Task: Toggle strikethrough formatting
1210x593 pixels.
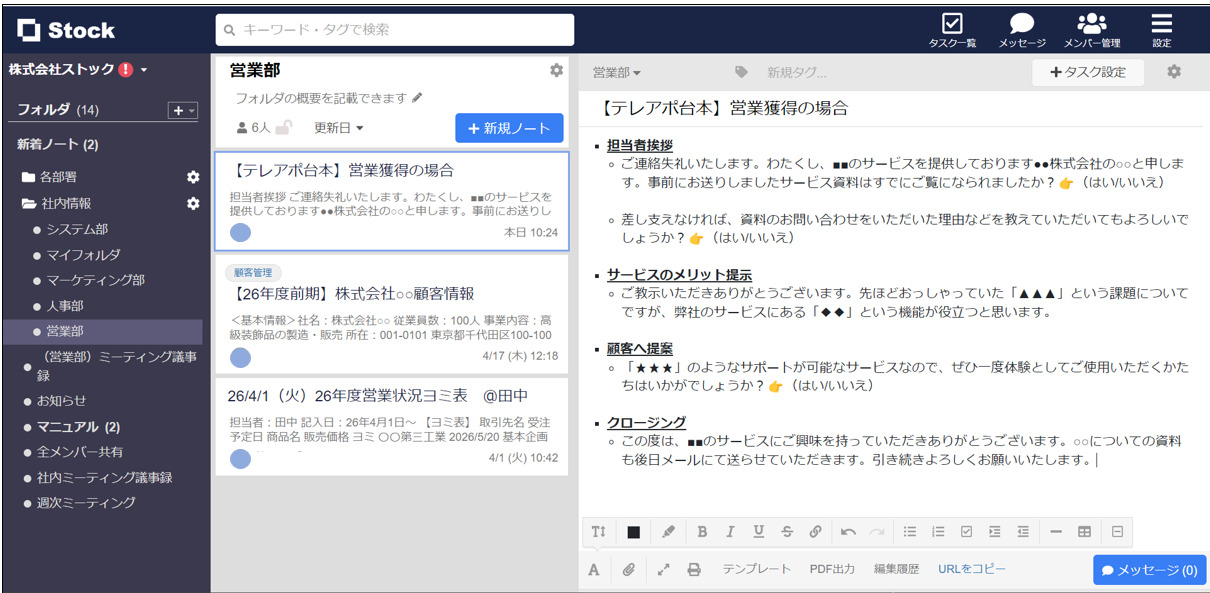Action: 787,532
